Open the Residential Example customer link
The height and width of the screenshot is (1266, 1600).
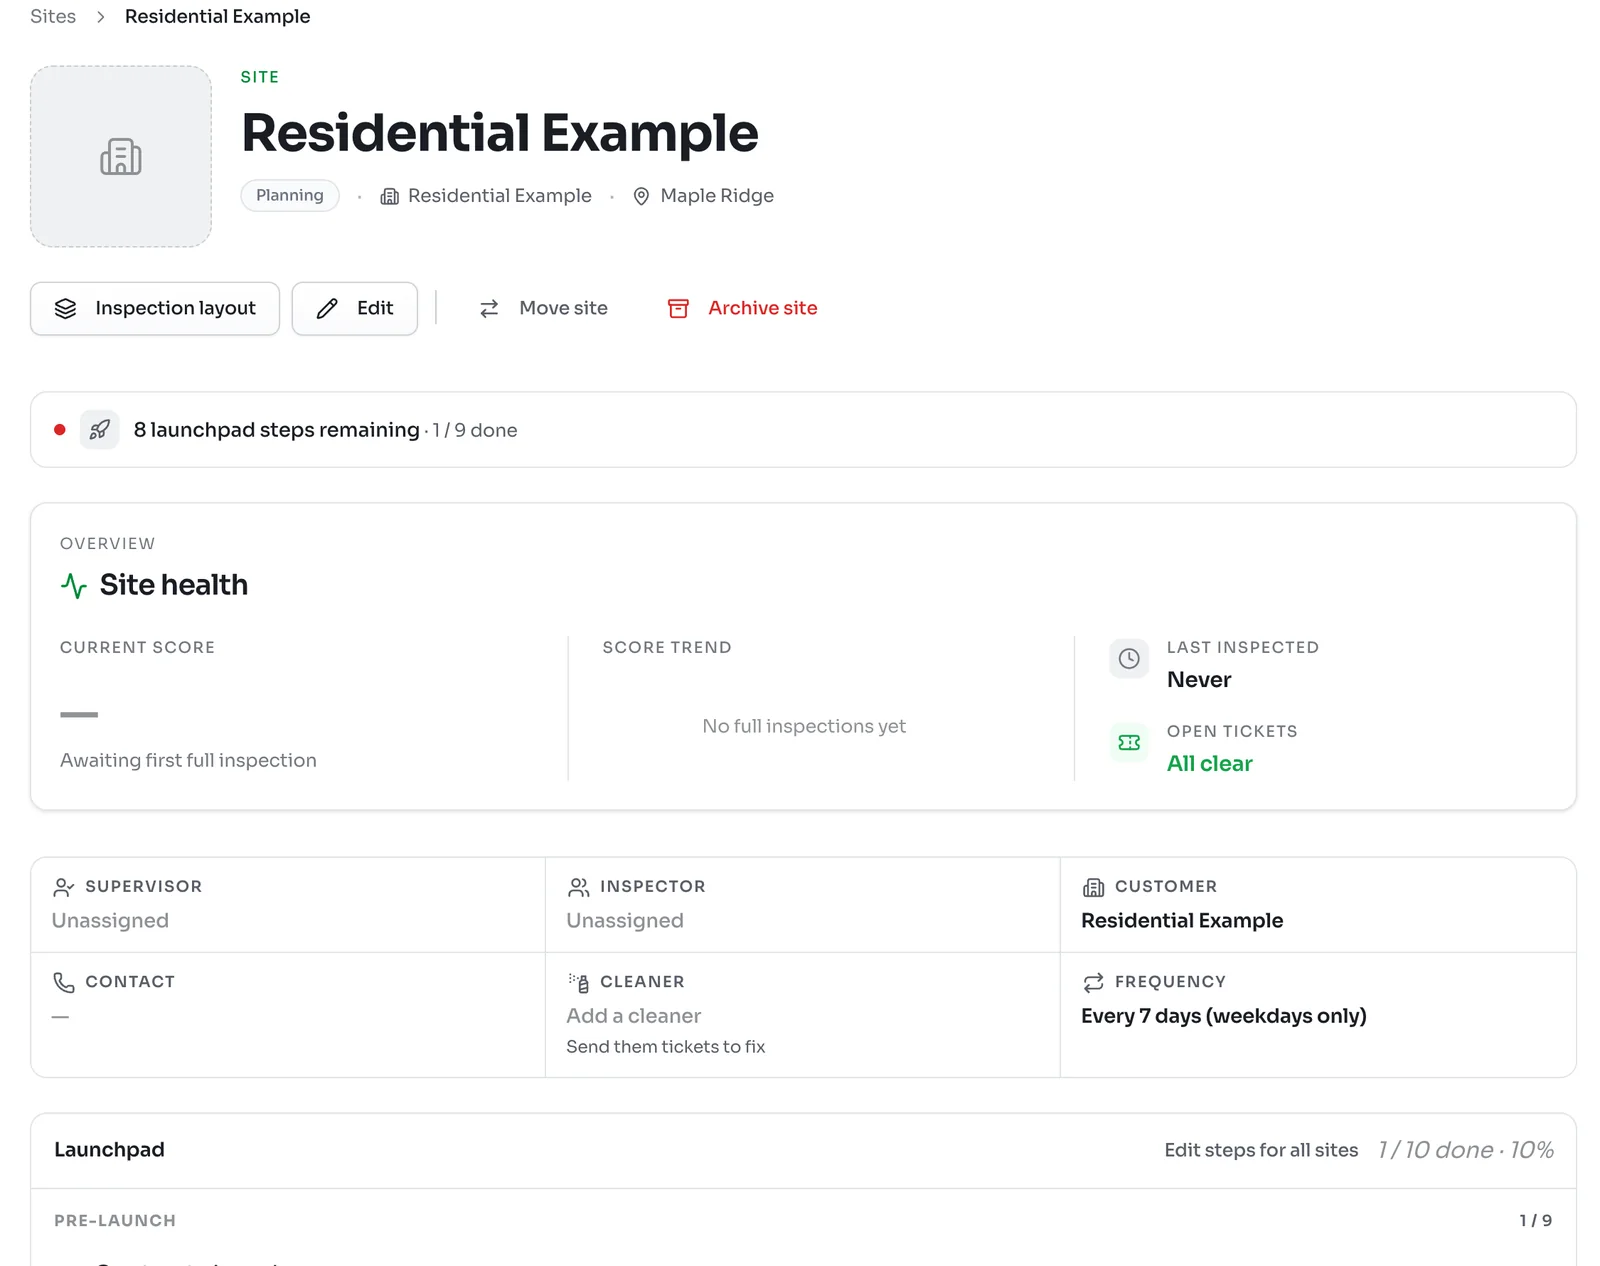1182,920
